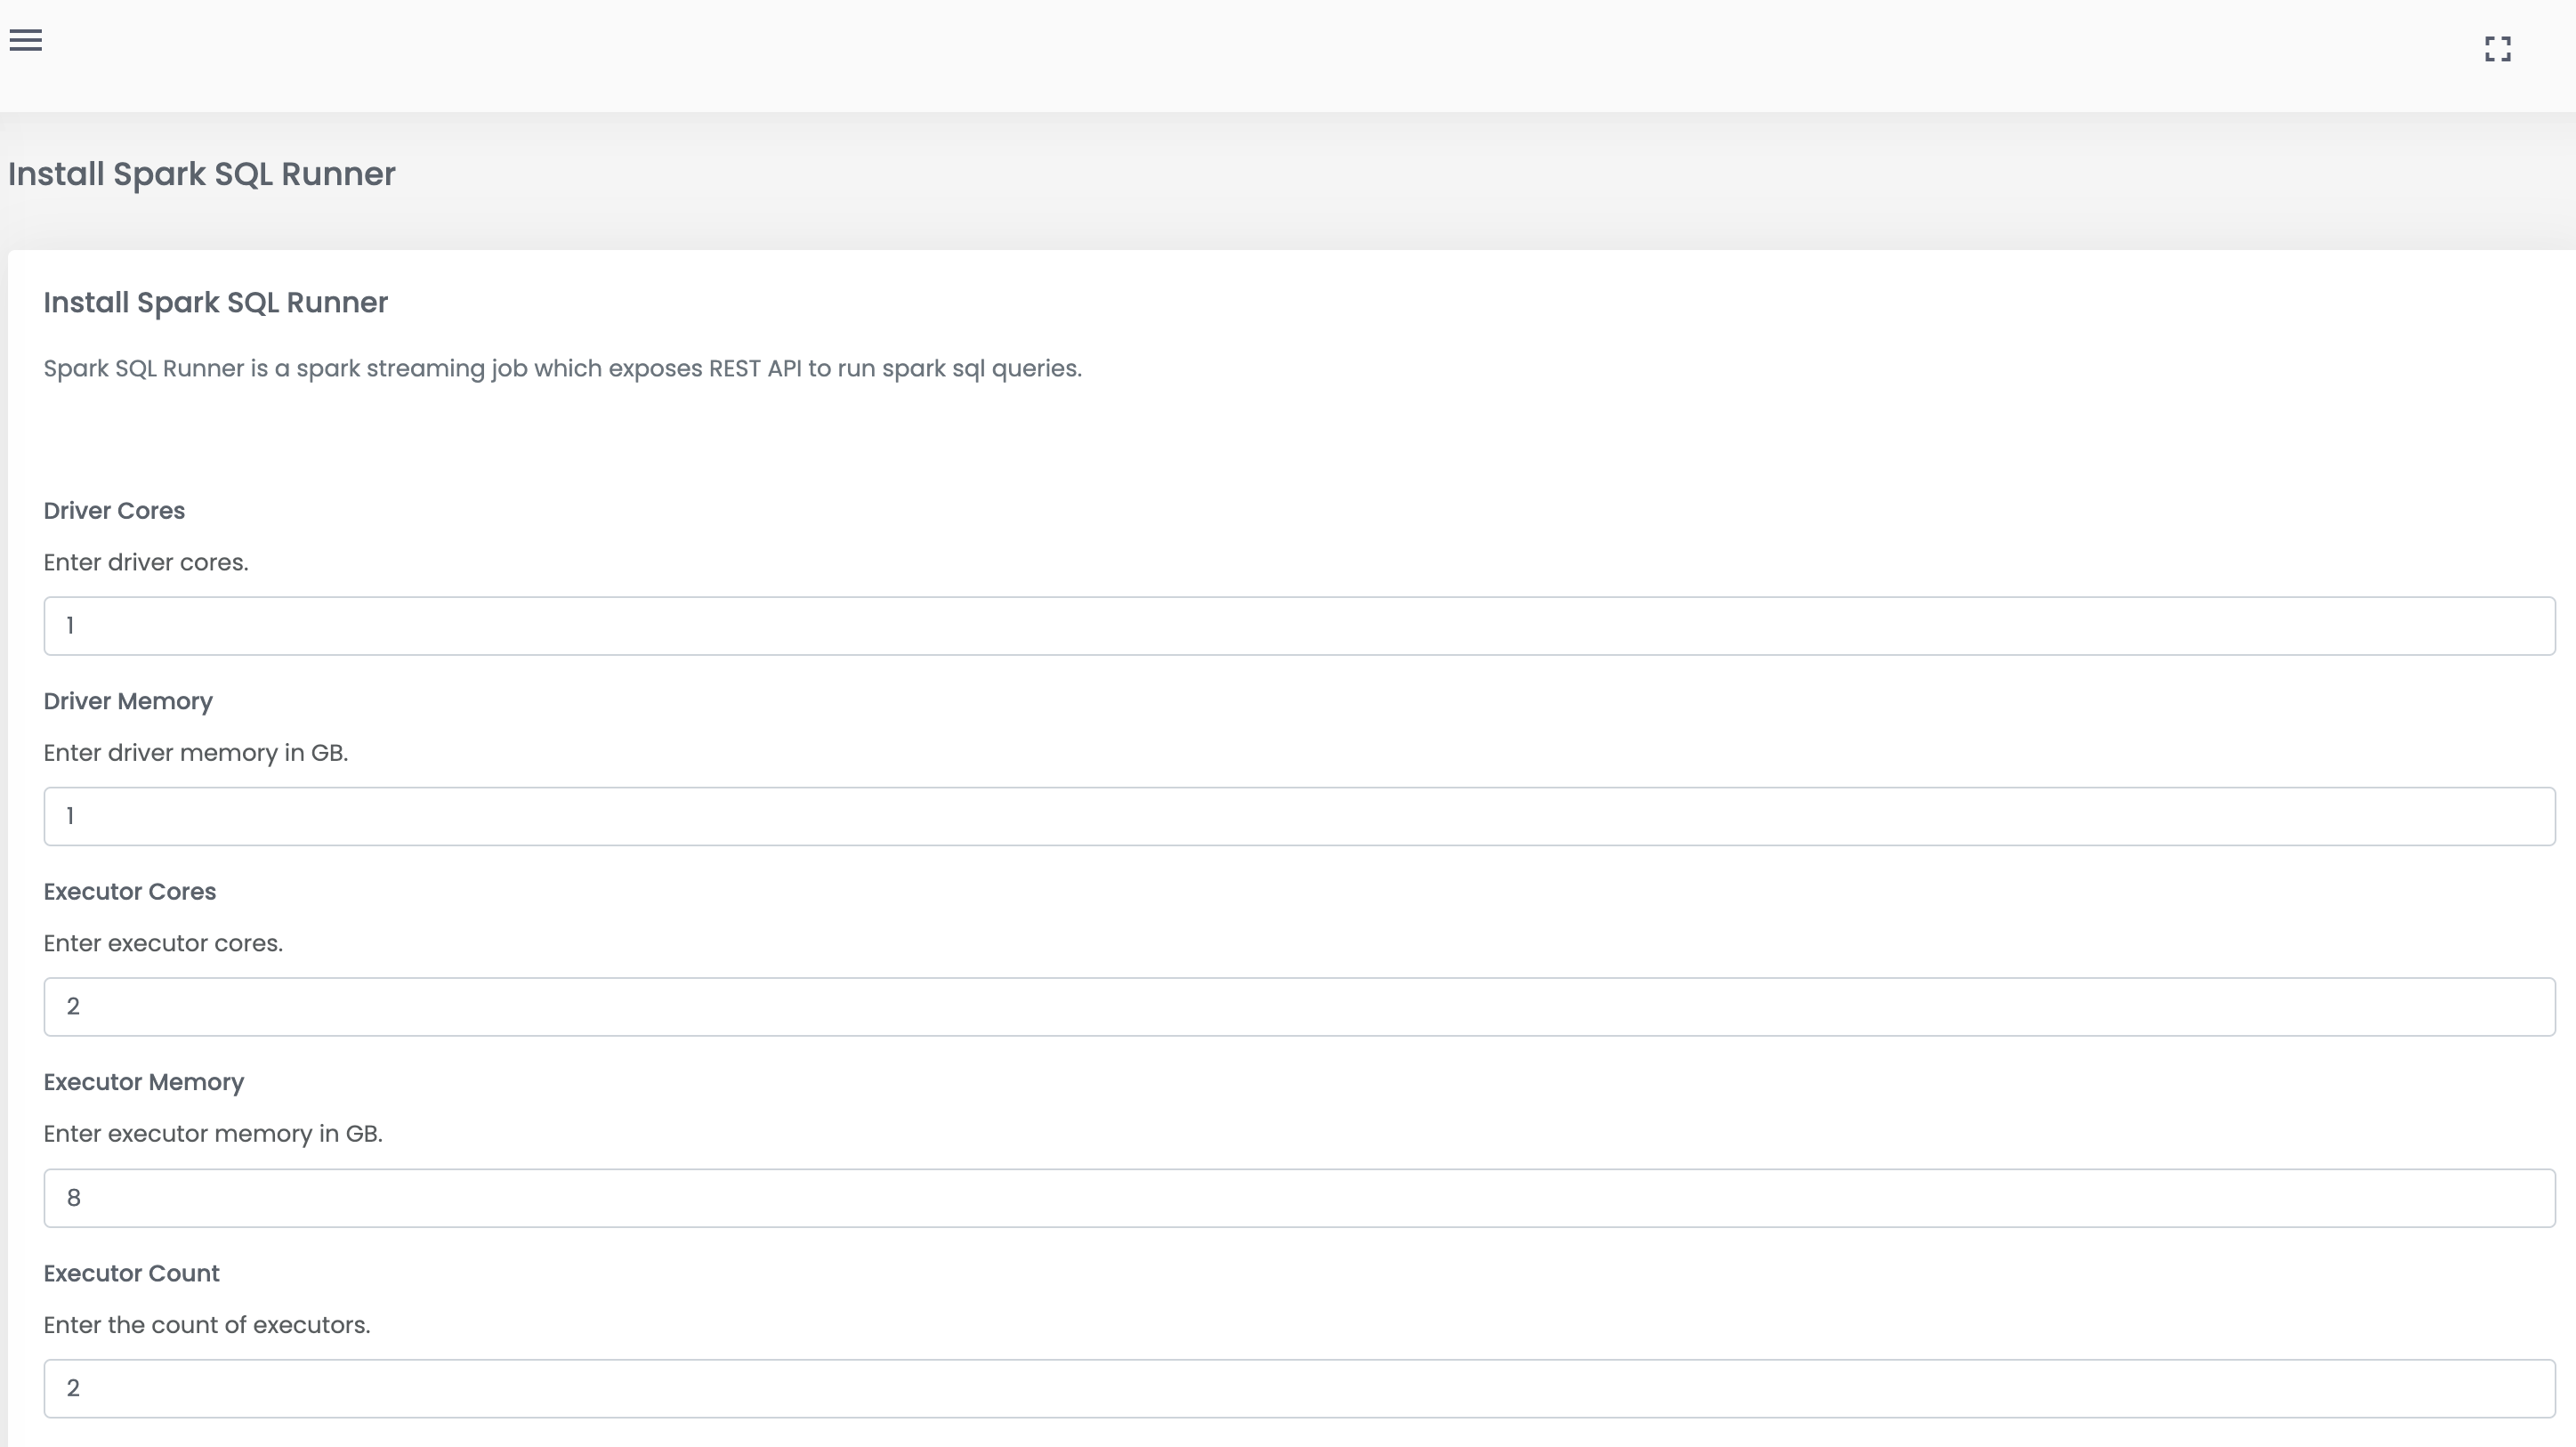
Task: Change the Executor Memory field value
Action: coord(1299,1198)
